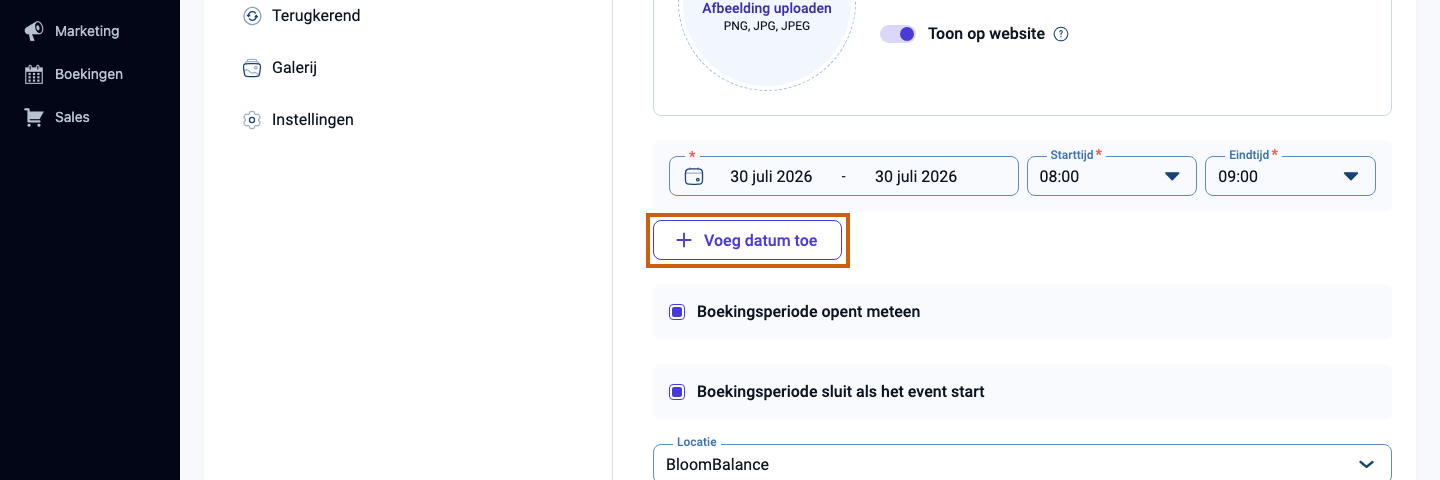Expand the Locatie BloomBalance dropdown

tap(1022, 463)
